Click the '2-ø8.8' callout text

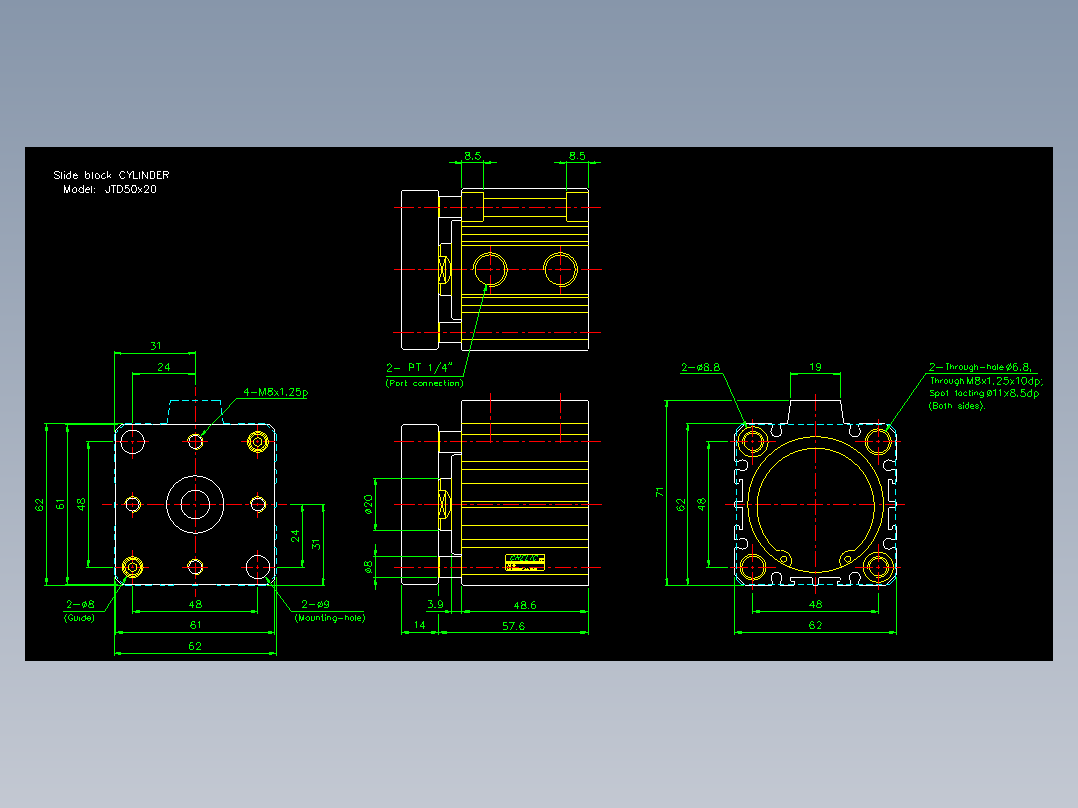coord(701,367)
